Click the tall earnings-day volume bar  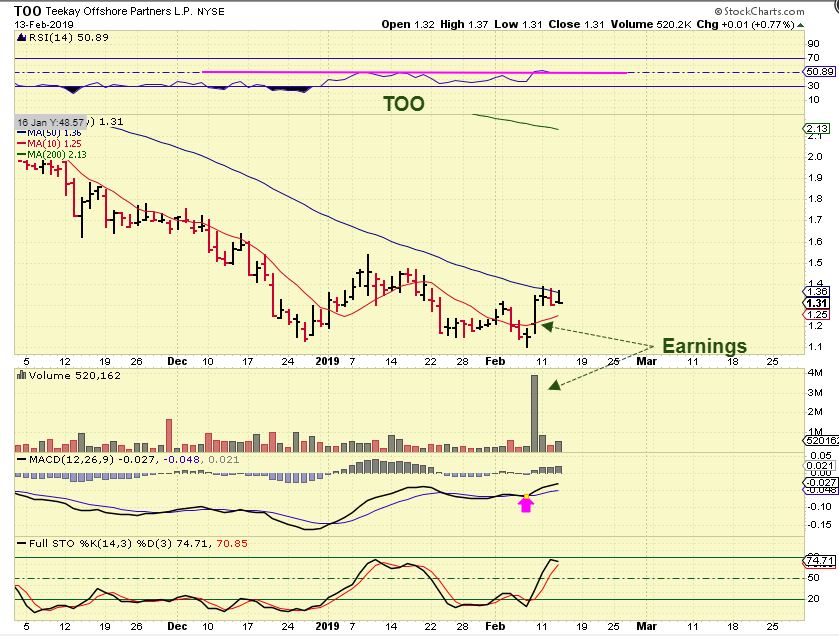(x=534, y=413)
